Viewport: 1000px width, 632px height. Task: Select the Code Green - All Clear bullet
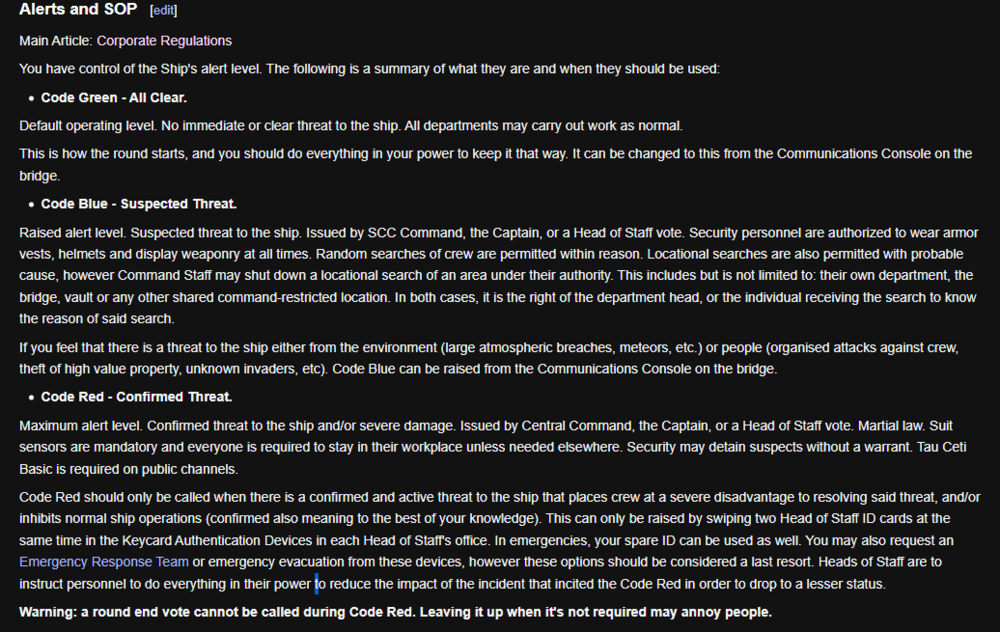point(114,98)
